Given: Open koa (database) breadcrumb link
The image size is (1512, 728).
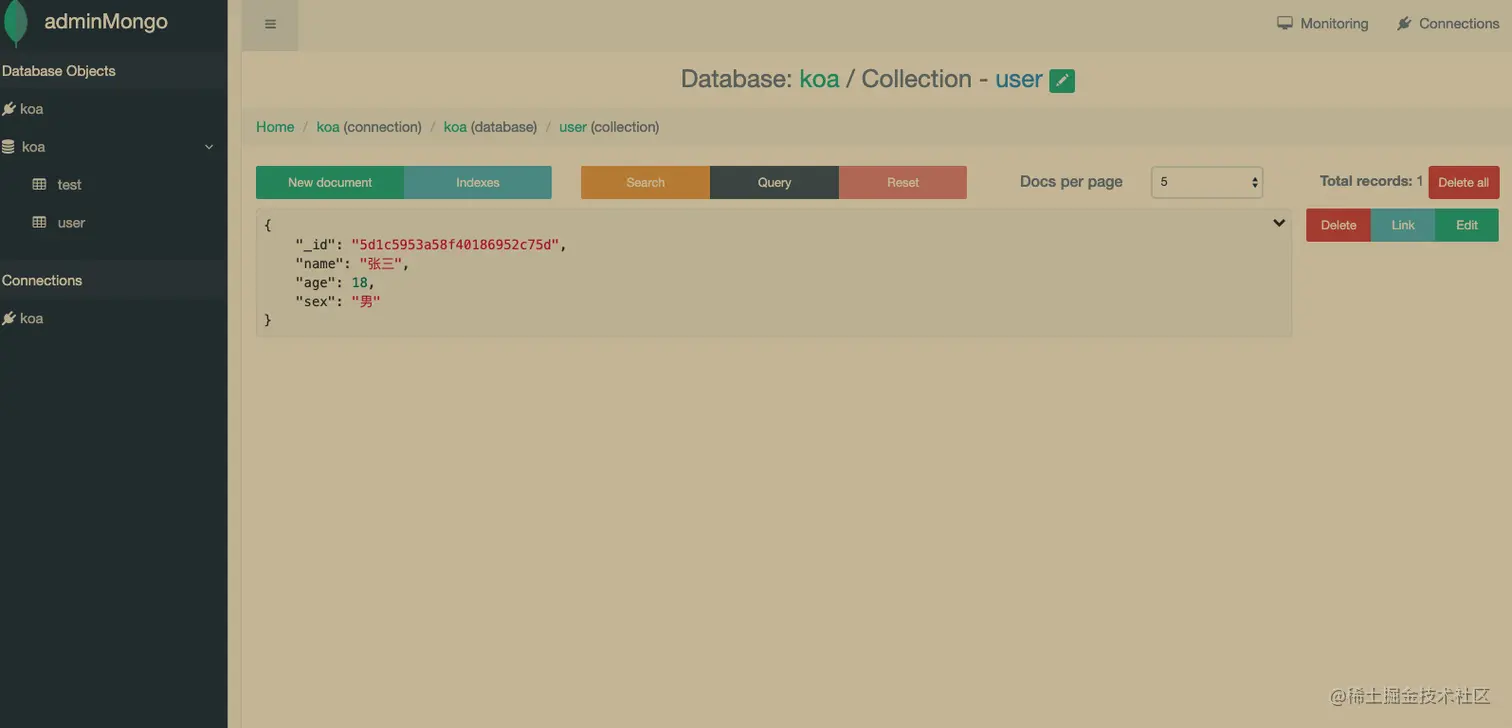Looking at the screenshot, I should click(x=455, y=127).
